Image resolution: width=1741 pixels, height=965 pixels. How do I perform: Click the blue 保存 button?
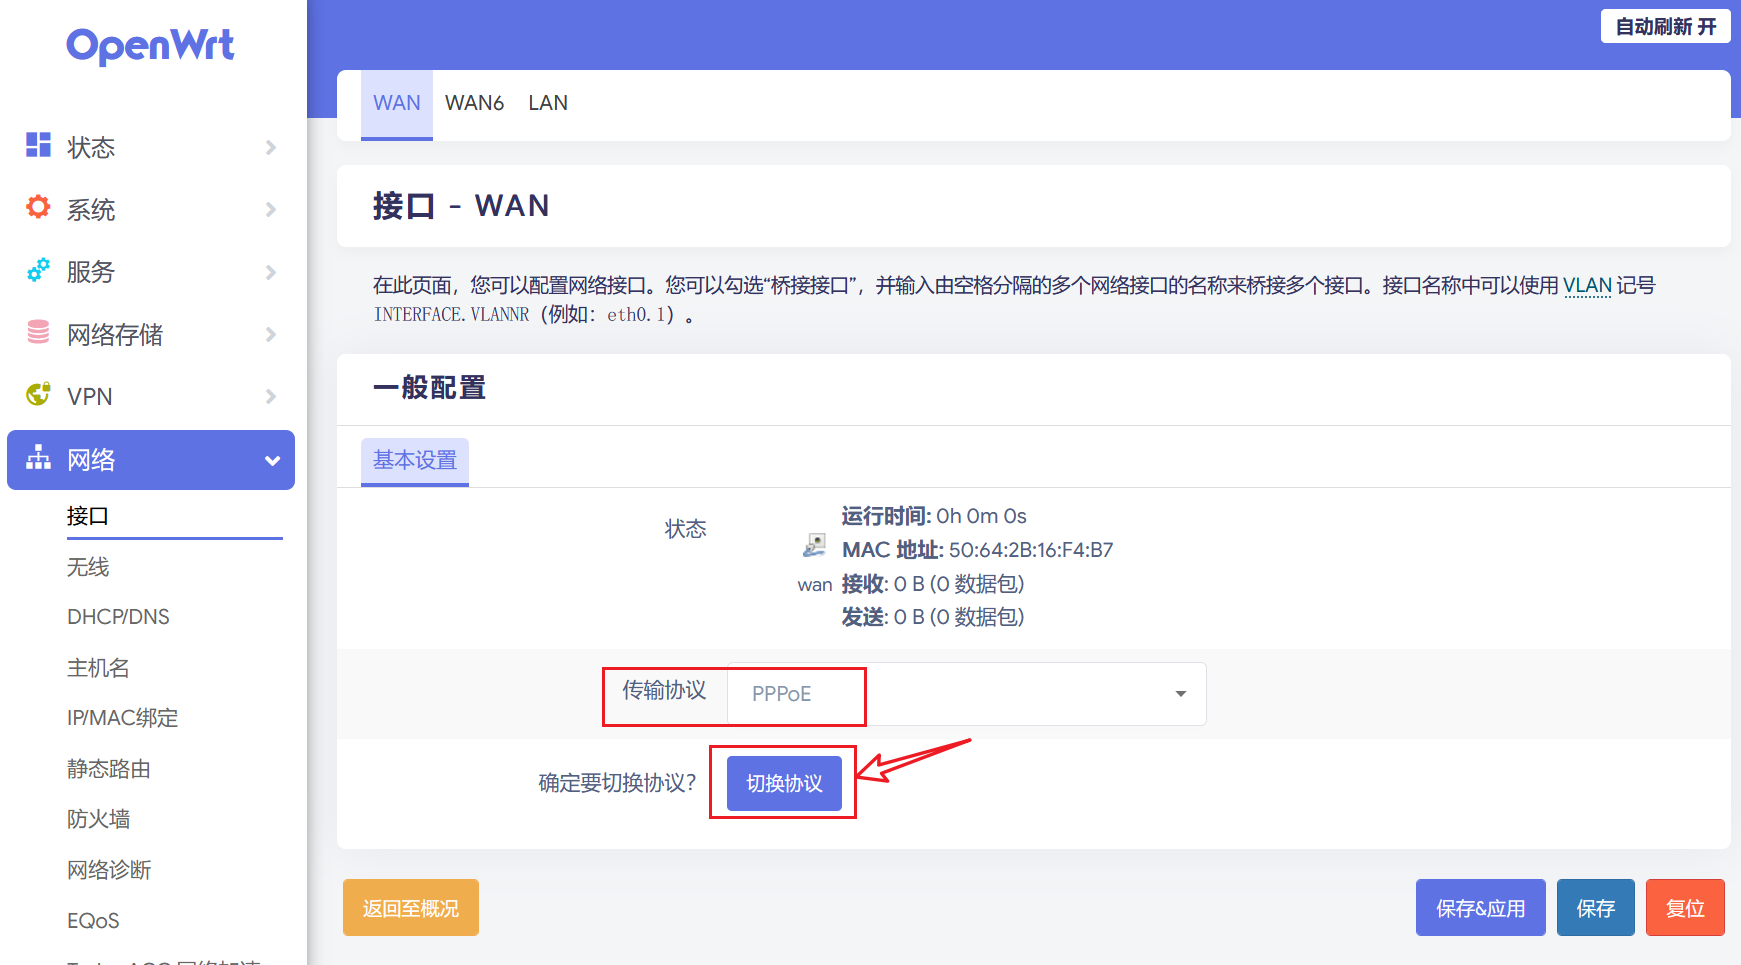[x=1596, y=908]
